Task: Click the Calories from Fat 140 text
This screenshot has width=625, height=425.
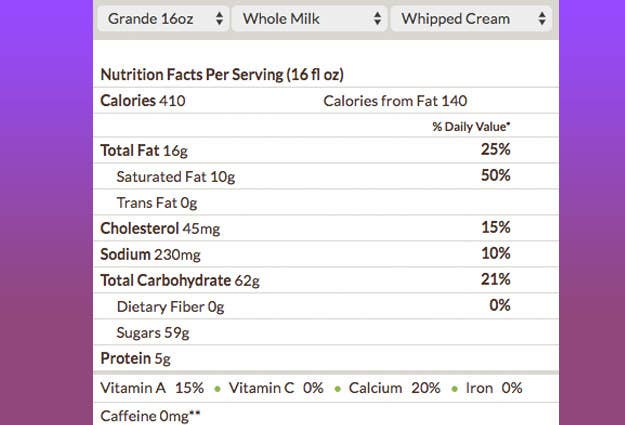Action: pos(395,101)
